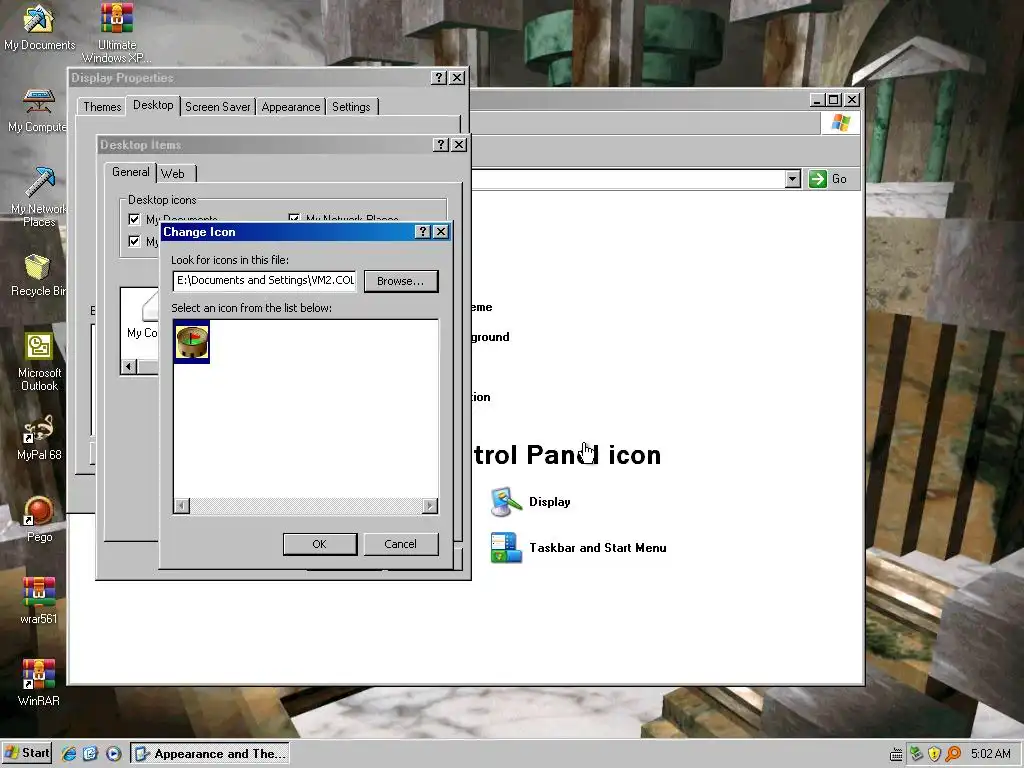
Task: Click the yellow security shield tray icon
Action: point(934,754)
